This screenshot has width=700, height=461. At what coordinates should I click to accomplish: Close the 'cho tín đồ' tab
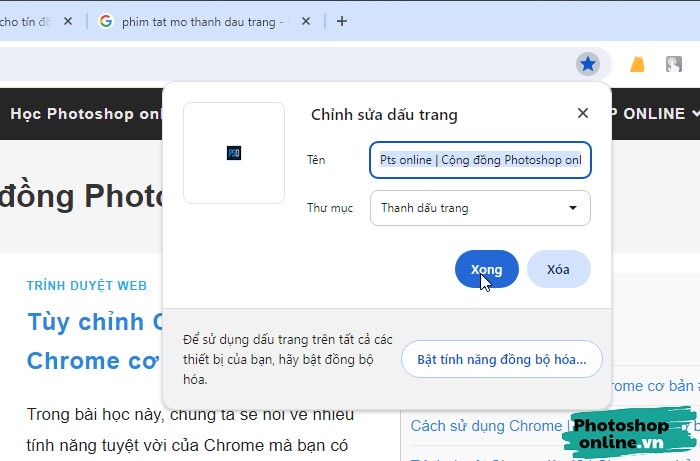pos(68,21)
